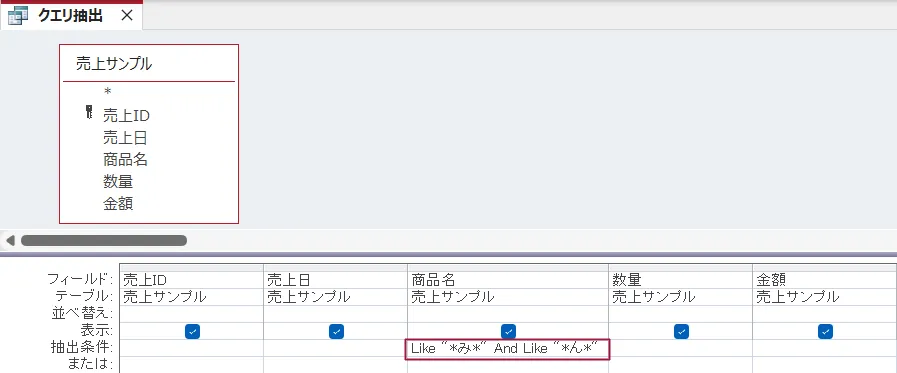The image size is (897, 373).
Task: Click the 並べ替え cell for 数量
Action: (x=680, y=314)
